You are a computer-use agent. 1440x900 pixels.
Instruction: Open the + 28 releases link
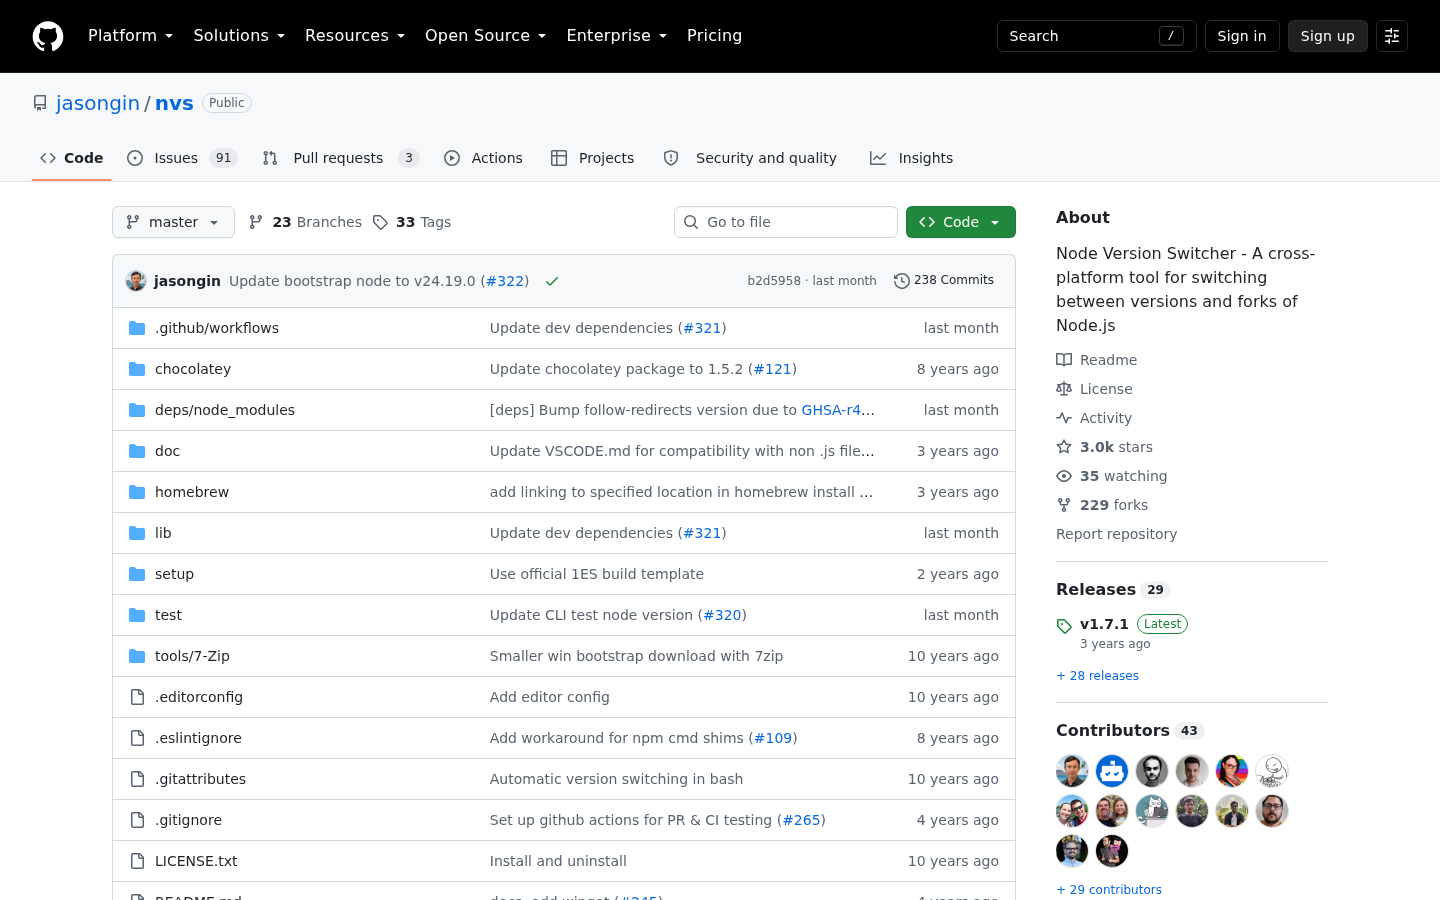1097,676
